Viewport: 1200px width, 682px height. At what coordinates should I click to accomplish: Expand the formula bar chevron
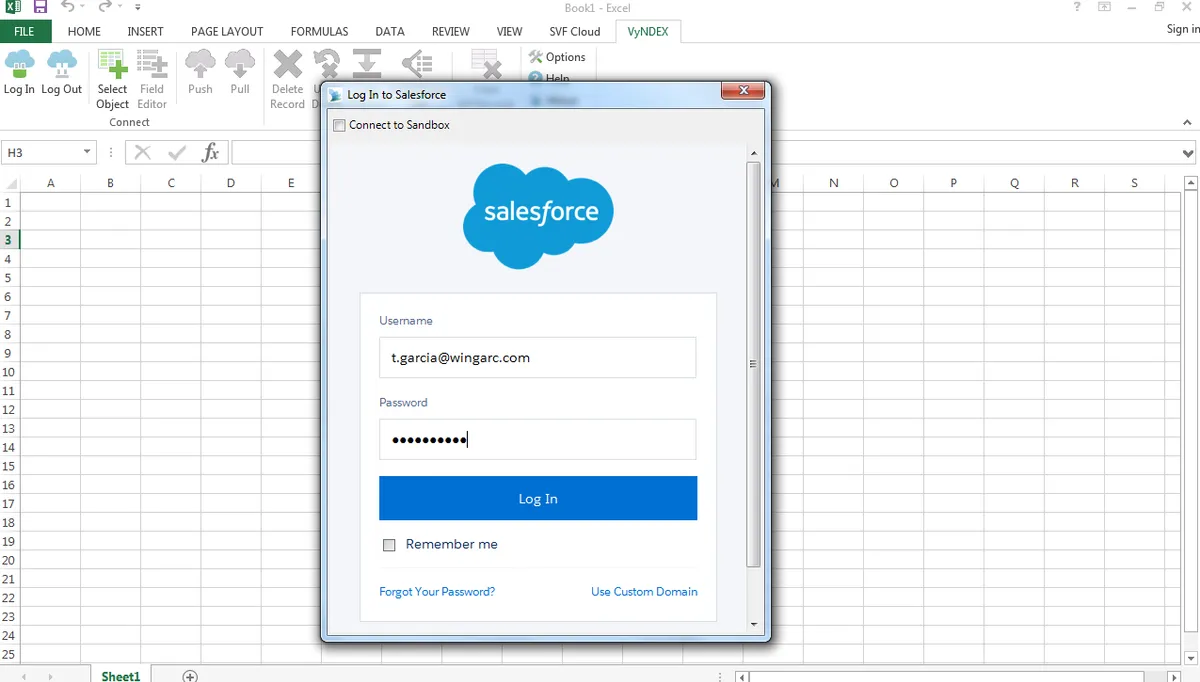click(1188, 153)
